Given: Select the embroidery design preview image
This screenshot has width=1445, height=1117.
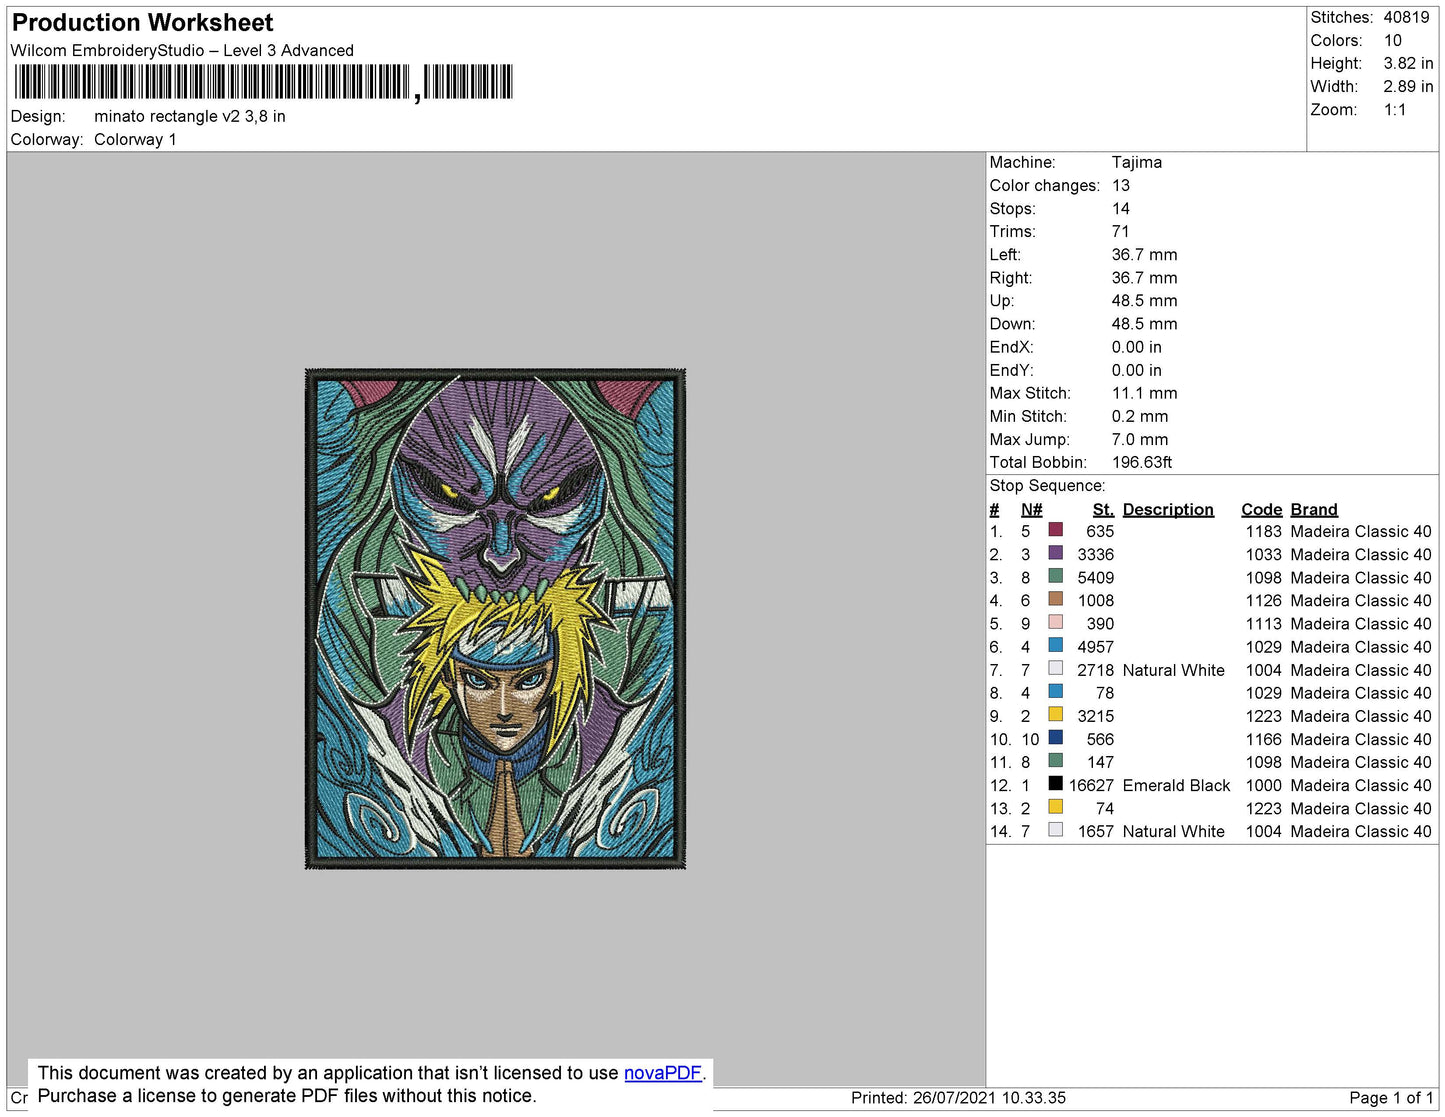Looking at the screenshot, I should click(495, 618).
